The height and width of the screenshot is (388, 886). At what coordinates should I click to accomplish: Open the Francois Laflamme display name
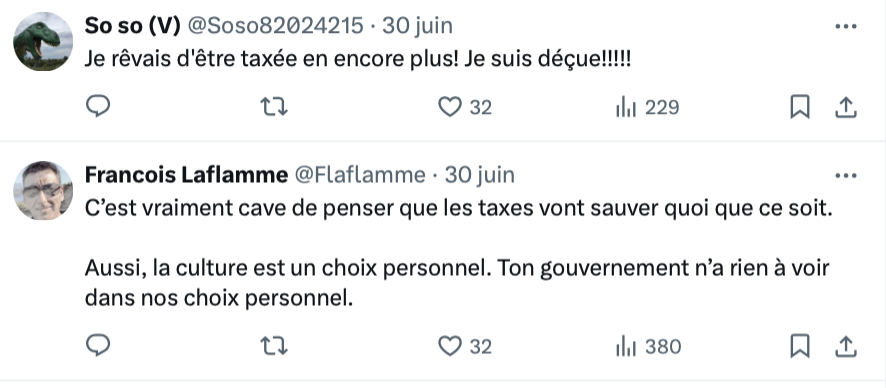click(x=186, y=175)
